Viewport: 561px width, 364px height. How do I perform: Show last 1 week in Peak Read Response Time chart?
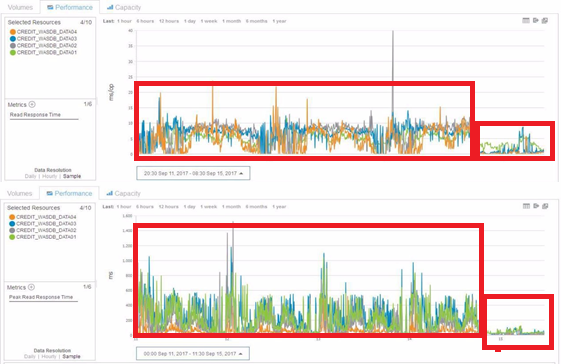click(x=208, y=207)
